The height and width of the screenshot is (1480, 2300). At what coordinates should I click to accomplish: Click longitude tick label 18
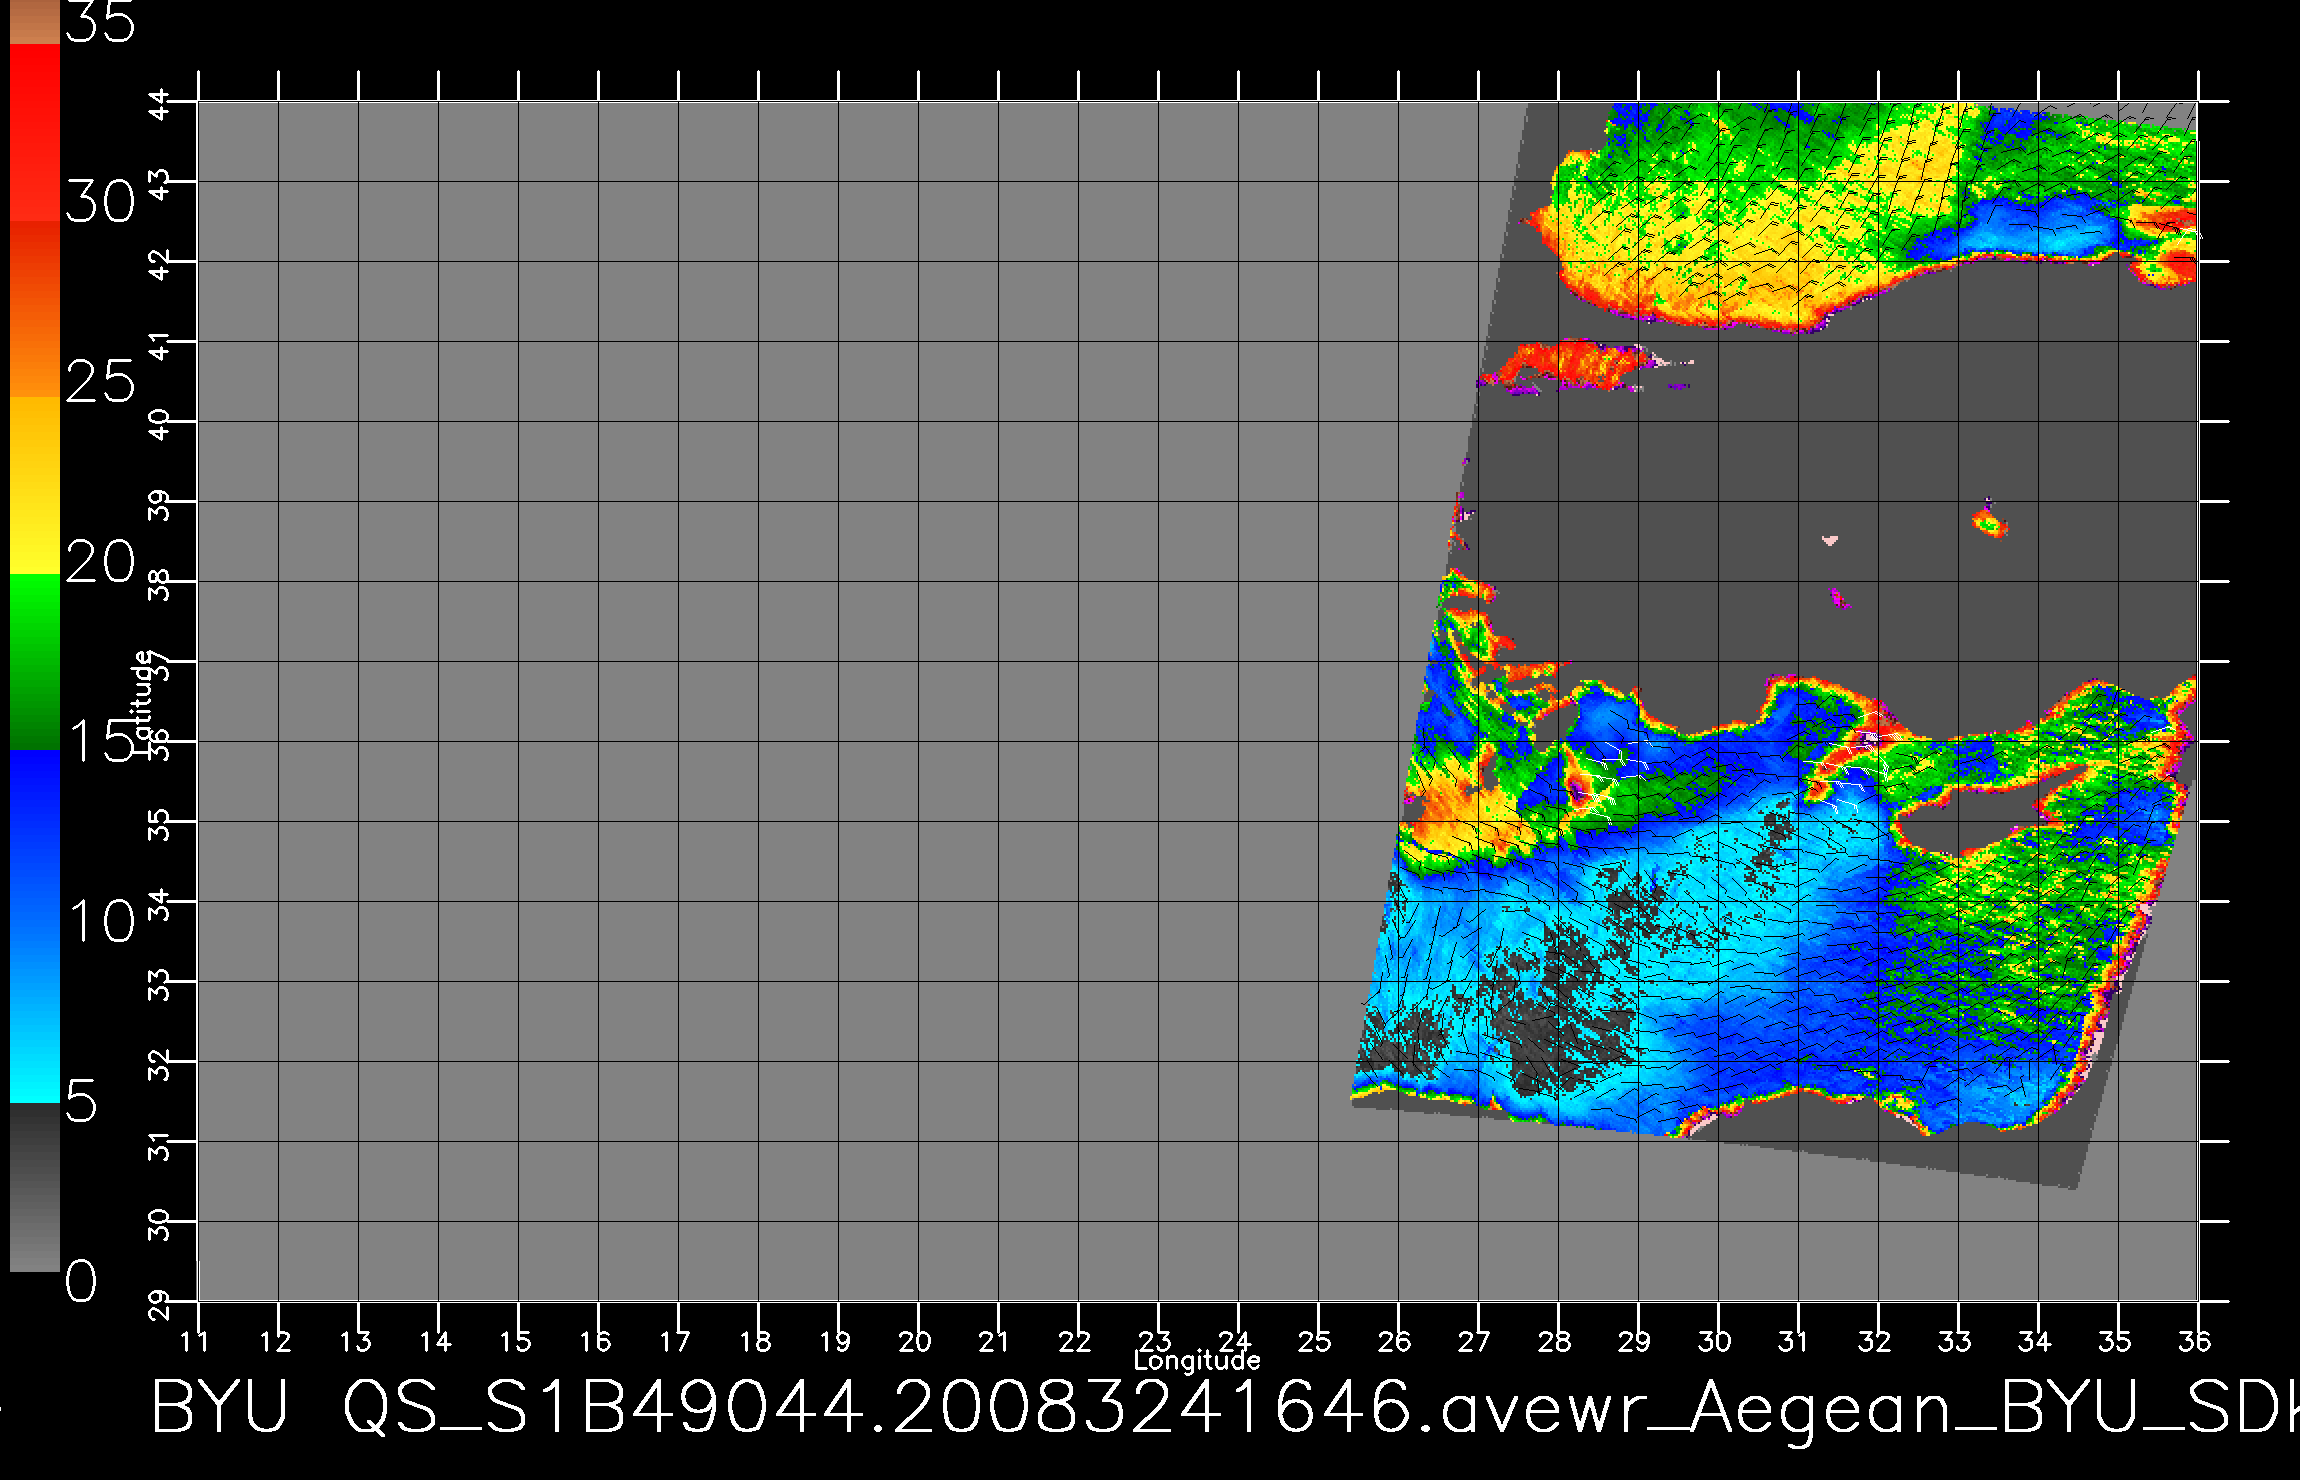(755, 1341)
